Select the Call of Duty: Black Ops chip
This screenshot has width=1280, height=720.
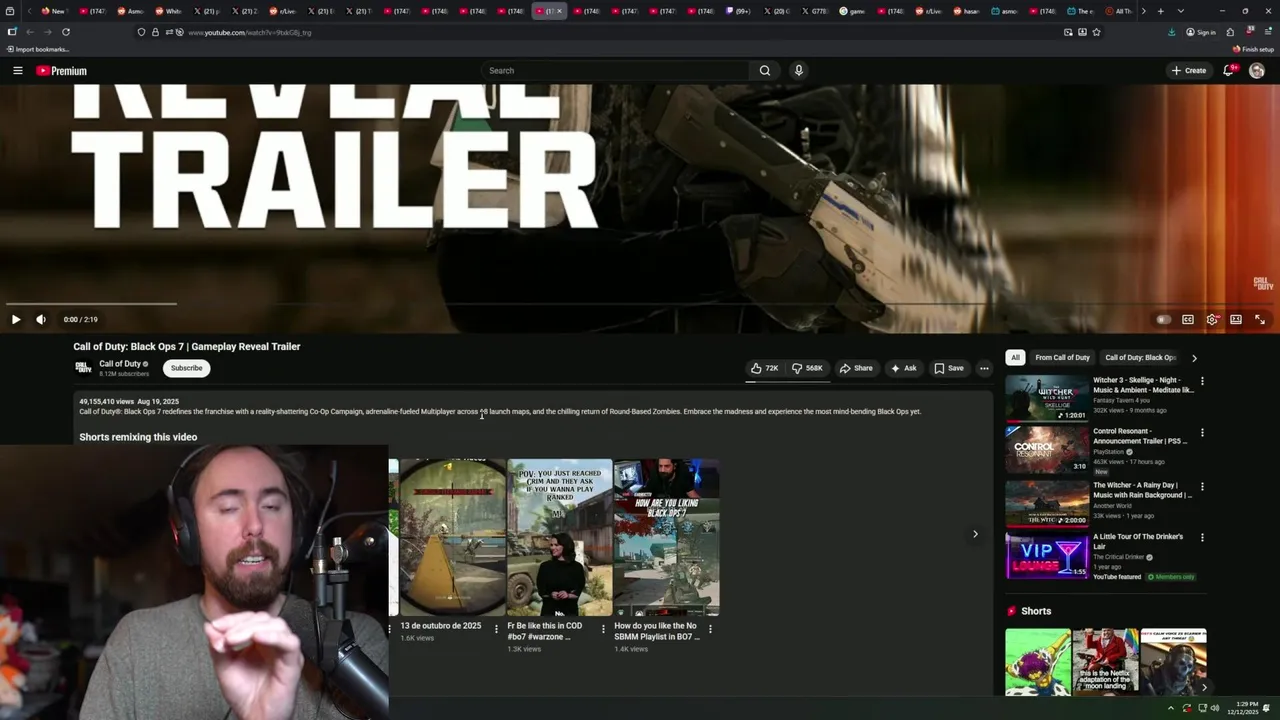pyautogui.click(x=1140, y=357)
